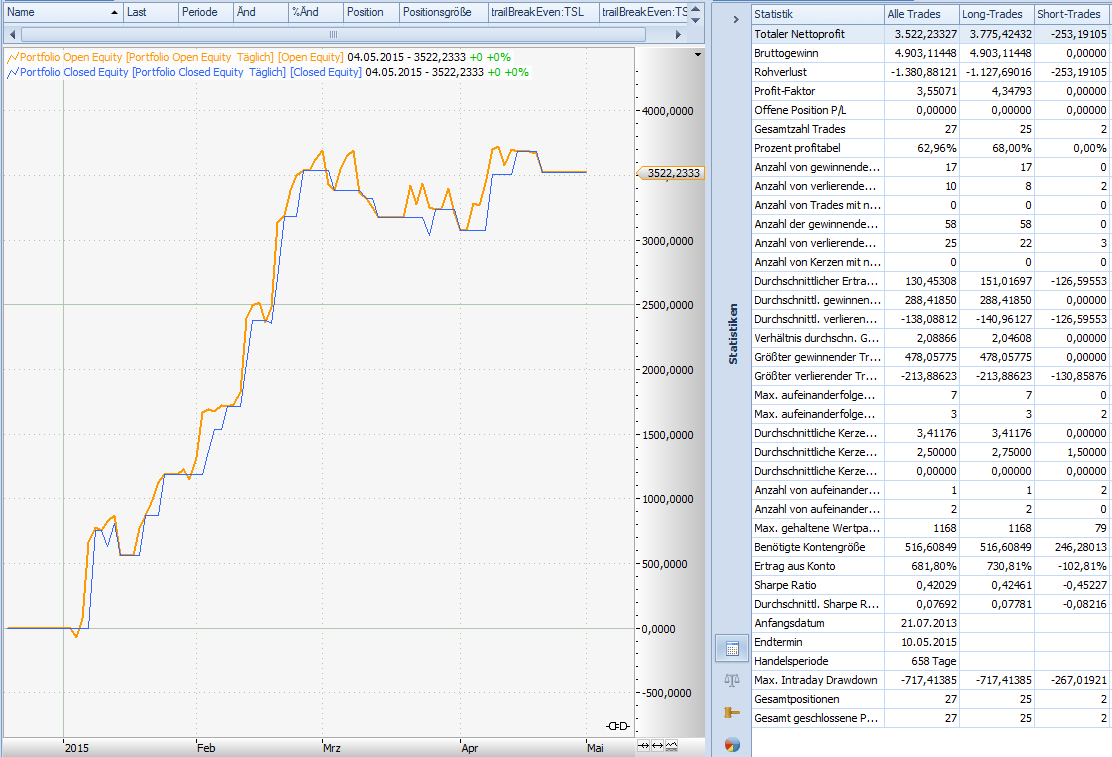Open the chart options dropdown arrow
Viewport: 1112px width, 757px height.
pyautogui.click(x=698, y=55)
